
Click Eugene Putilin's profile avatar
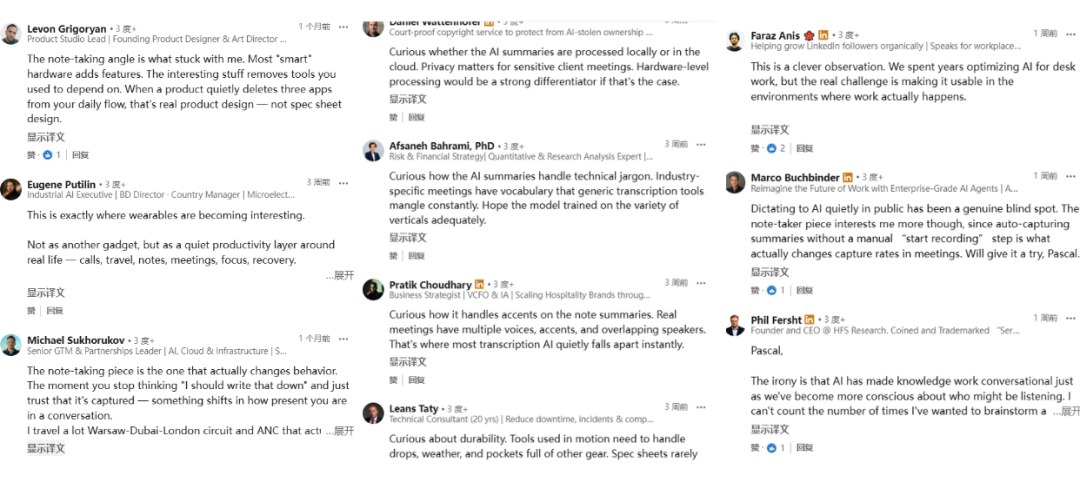(x=11, y=189)
